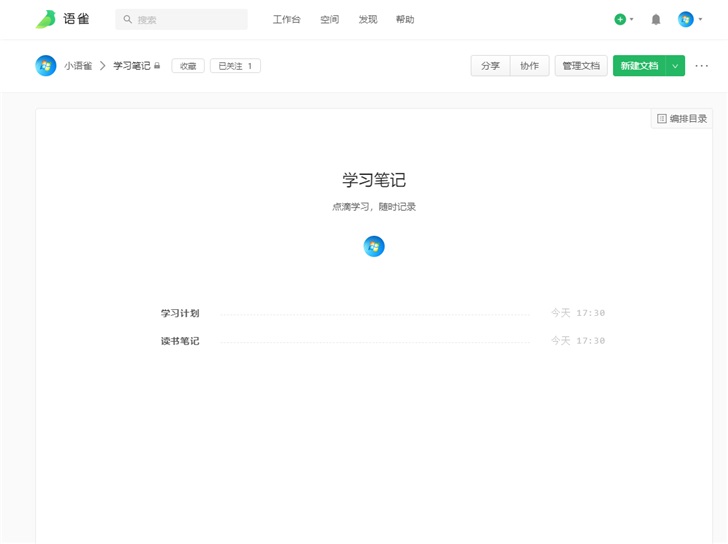Image resolution: width=728 pixels, height=544 pixels.
Task: Click the 学习笔记 page title
Action: click(x=374, y=180)
